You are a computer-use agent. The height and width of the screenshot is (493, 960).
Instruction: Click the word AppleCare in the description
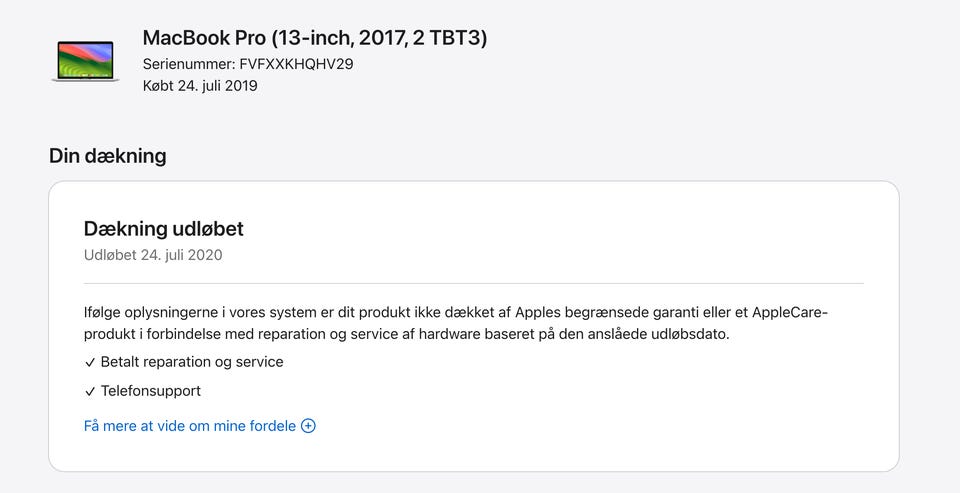click(x=788, y=312)
